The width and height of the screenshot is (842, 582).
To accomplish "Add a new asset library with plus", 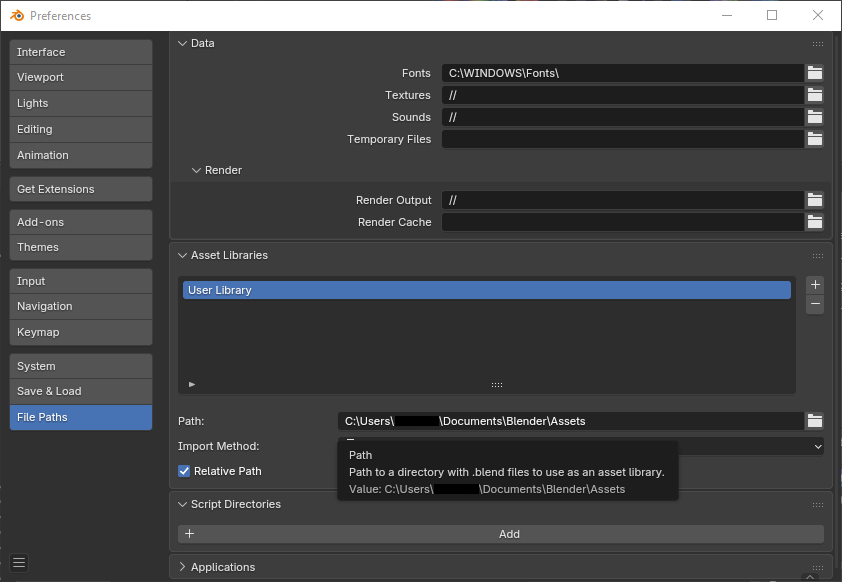I will 815,285.
